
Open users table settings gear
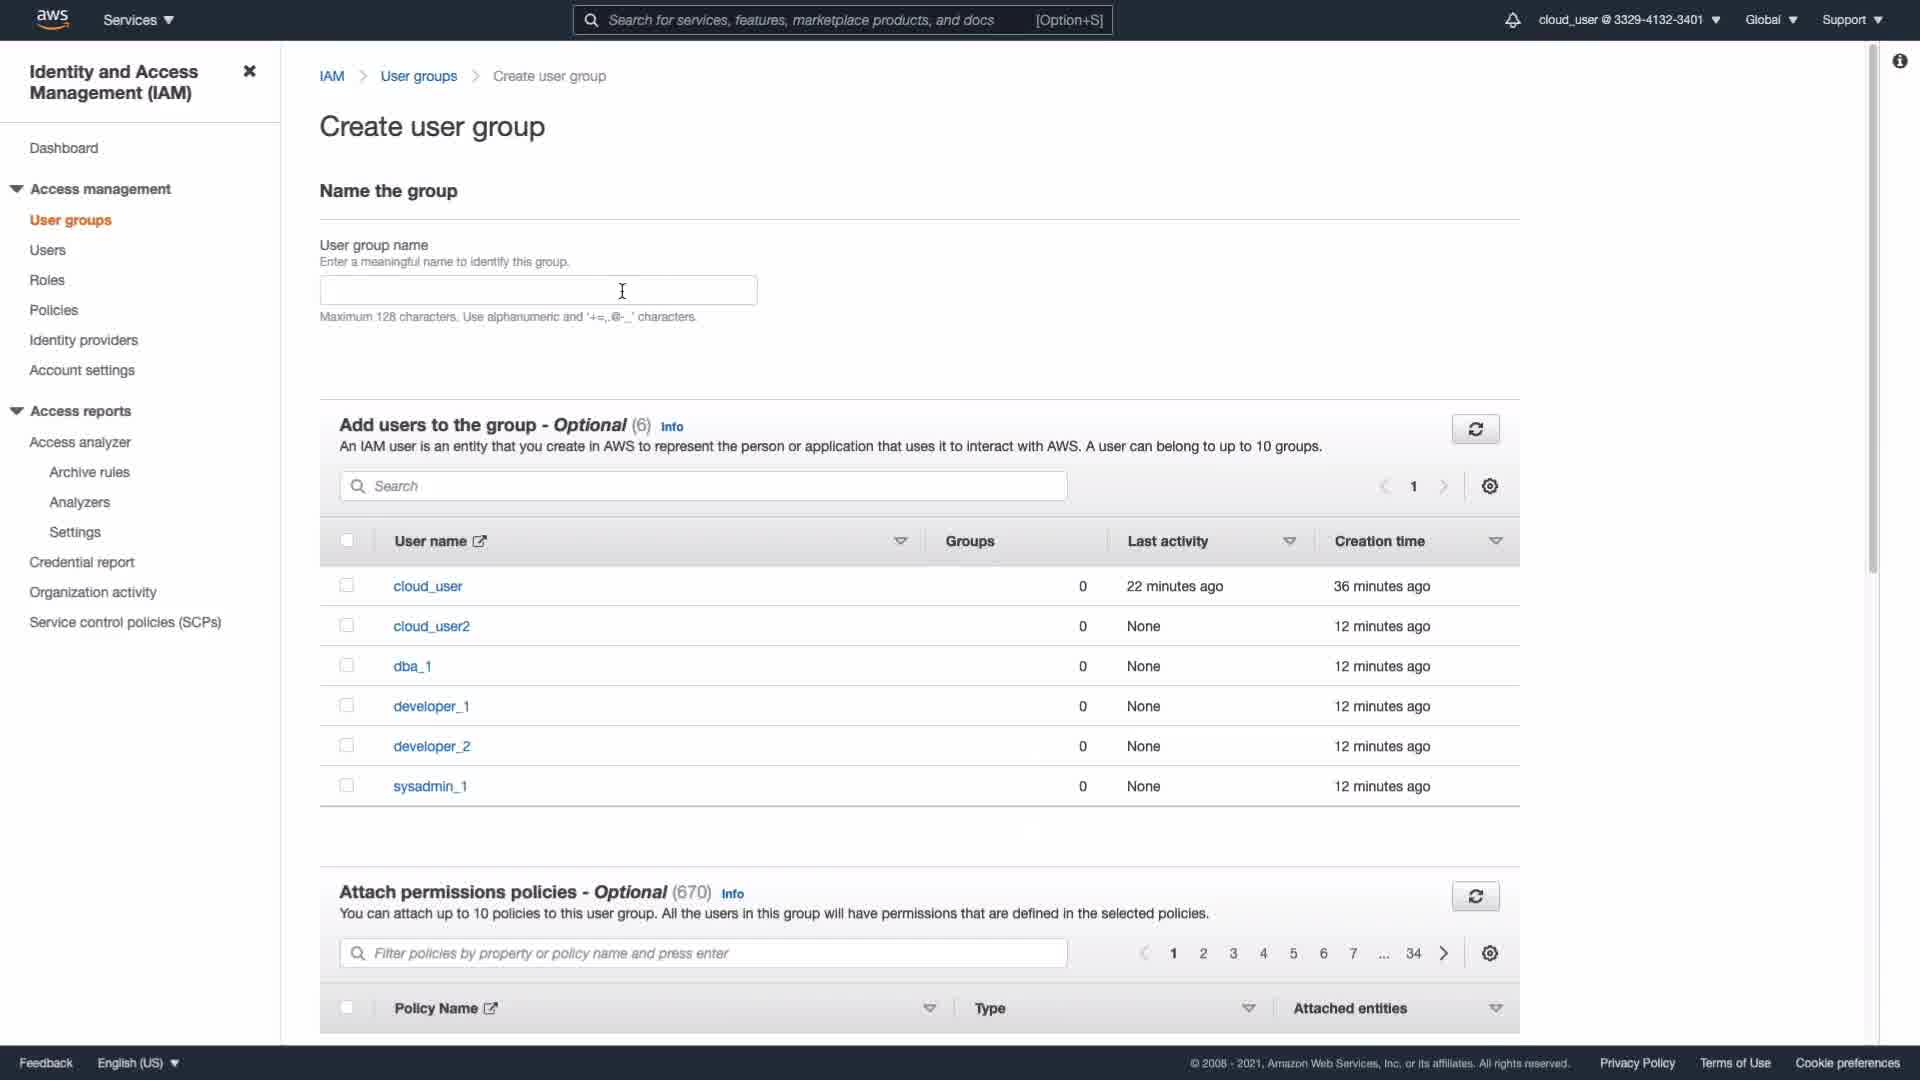[x=1489, y=486]
